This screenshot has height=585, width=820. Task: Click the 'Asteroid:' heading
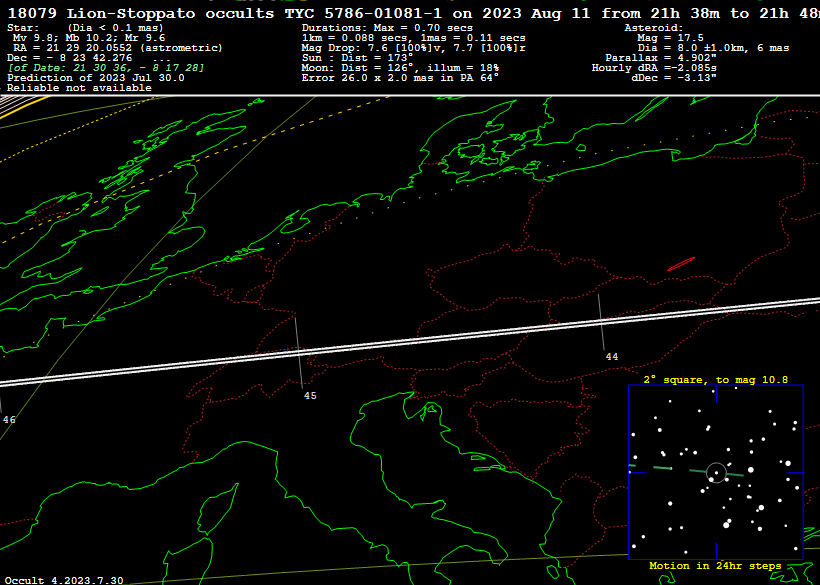(654, 28)
